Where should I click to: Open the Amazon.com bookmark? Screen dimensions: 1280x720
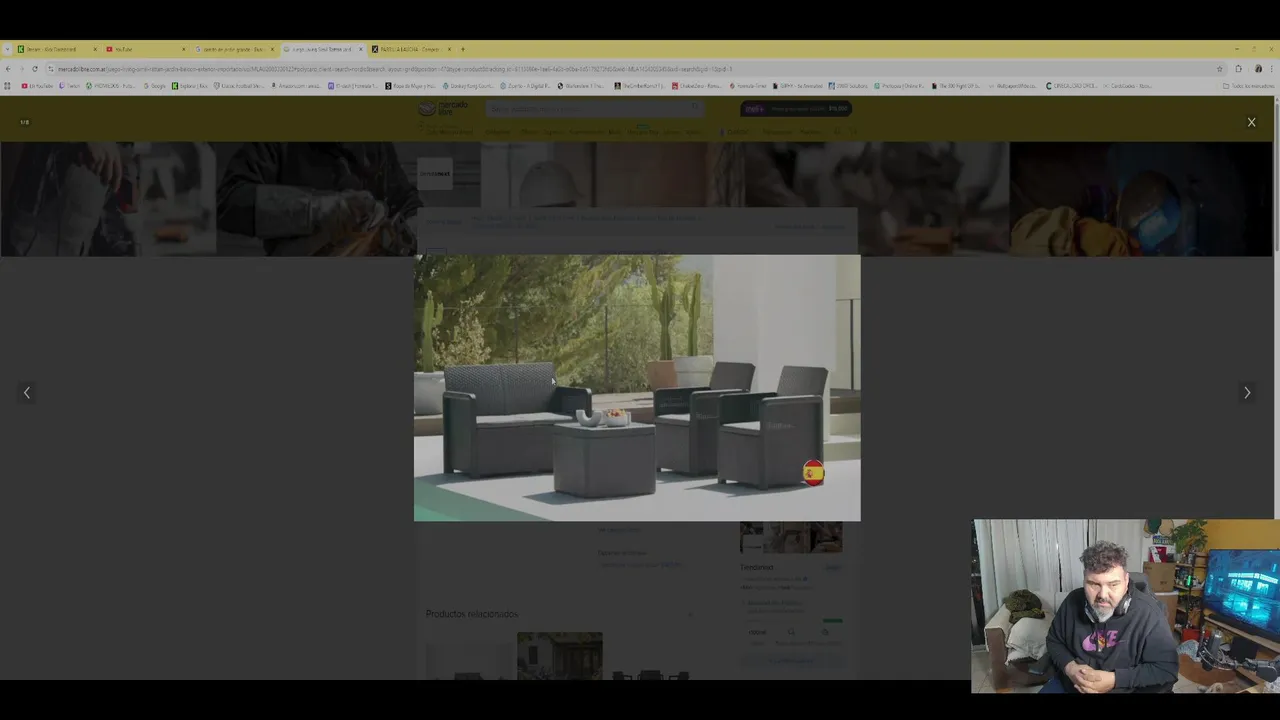(293, 86)
